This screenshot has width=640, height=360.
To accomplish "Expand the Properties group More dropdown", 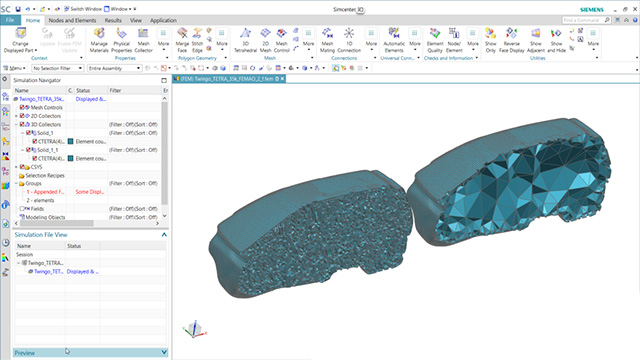I will point(163,40).
